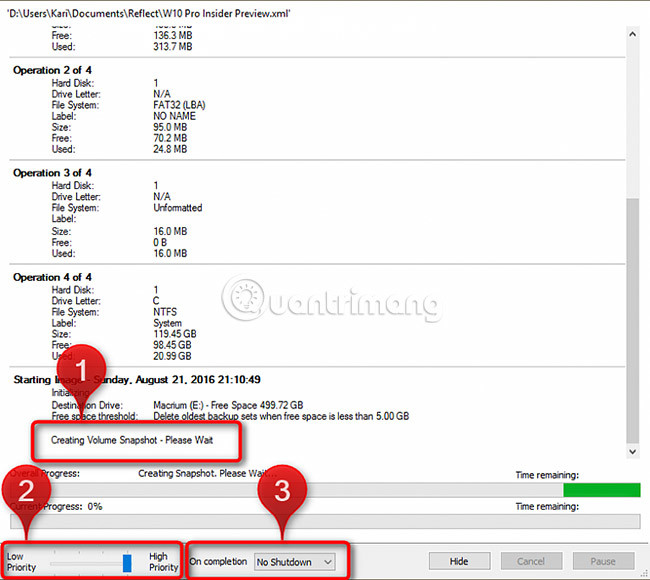Click the 'FAT32 (LBA)' file system value
Image resolution: width=650 pixels, height=580 pixels.
(x=179, y=105)
